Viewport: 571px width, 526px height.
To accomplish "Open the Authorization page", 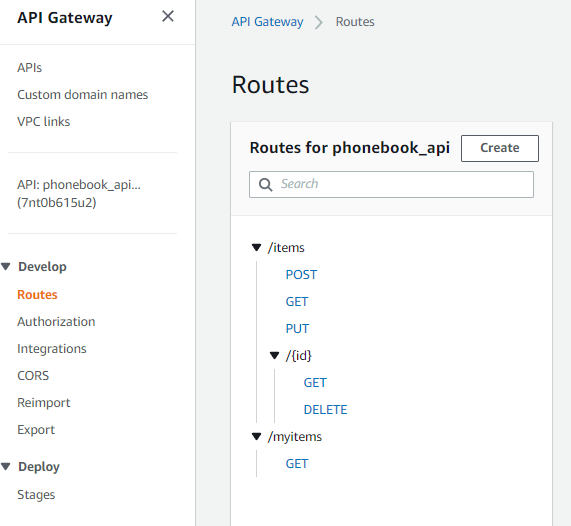I will pyautogui.click(x=56, y=322).
